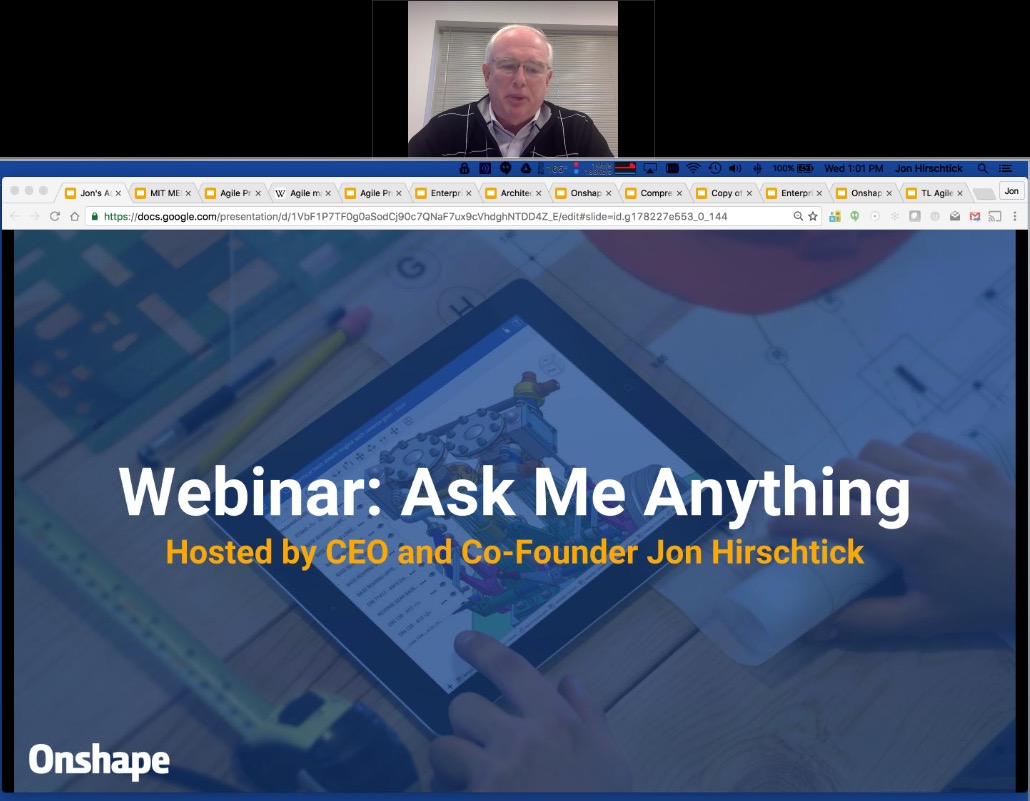Click the Jon profile button
This screenshot has height=801, width=1030.
coord(1012,191)
